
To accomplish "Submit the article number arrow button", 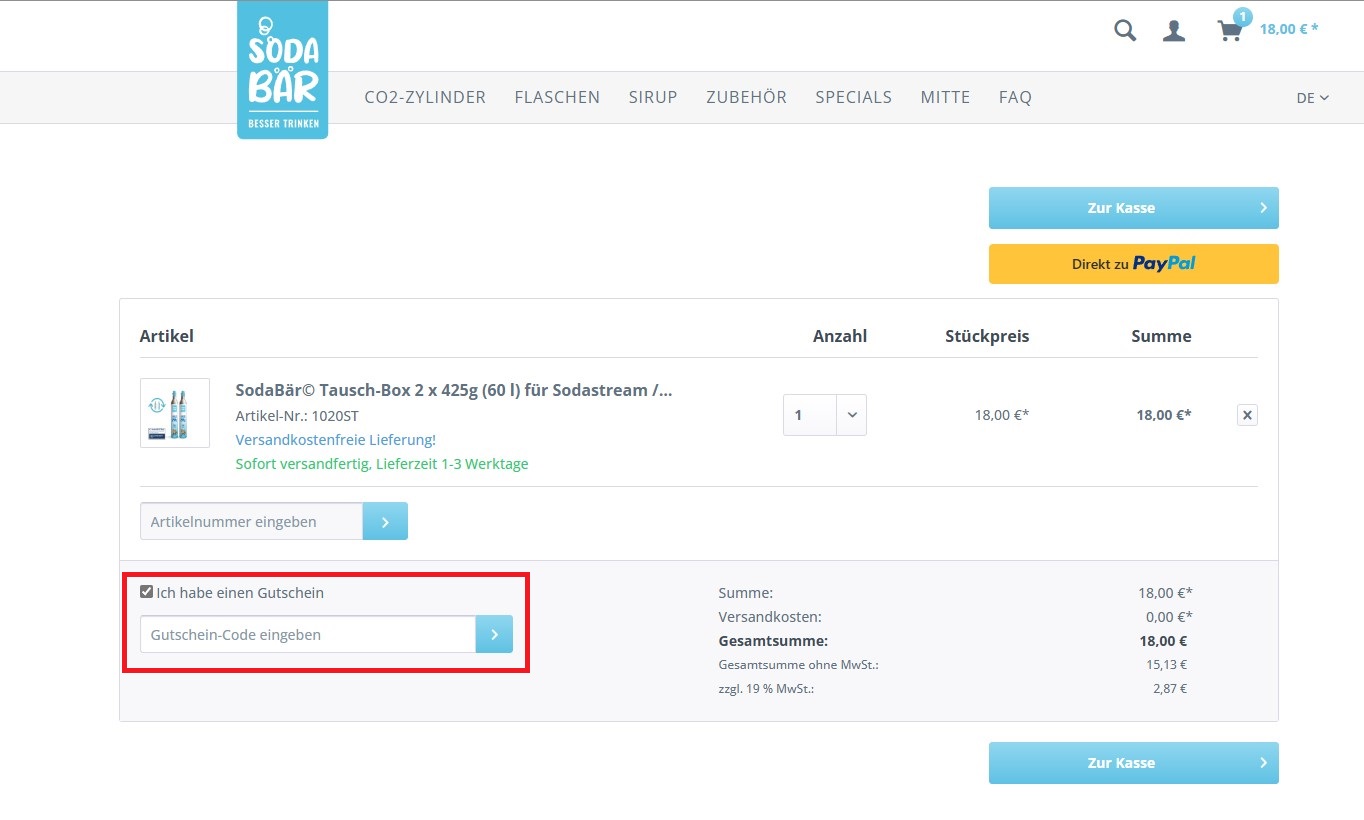I will click(385, 521).
